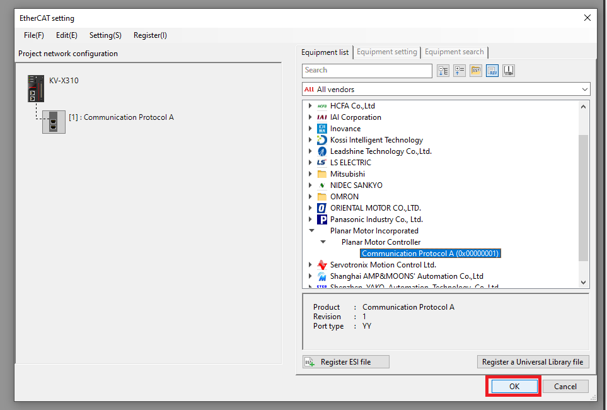Click the Leadshine Technology vendor logo
This screenshot has width=607, height=410.
(x=322, y=151)
